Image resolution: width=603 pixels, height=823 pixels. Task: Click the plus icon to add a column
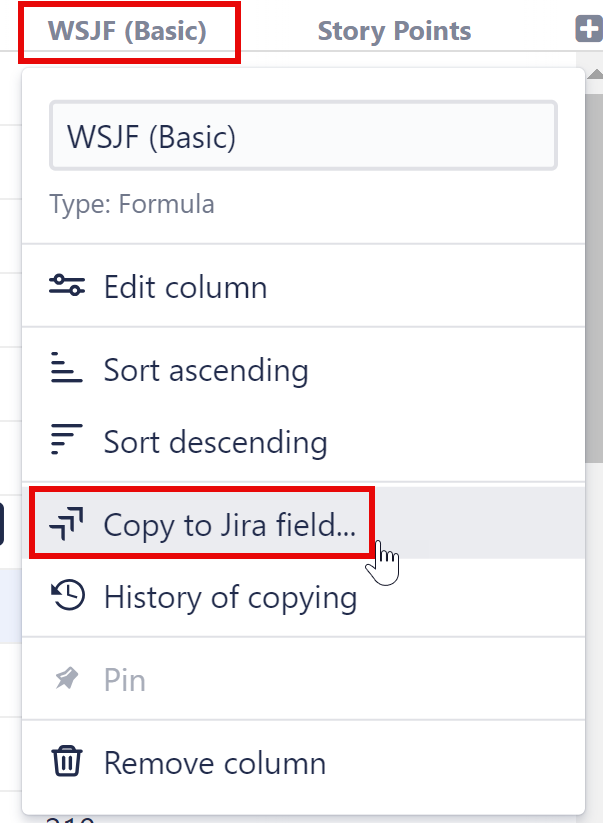coord(589,30)
